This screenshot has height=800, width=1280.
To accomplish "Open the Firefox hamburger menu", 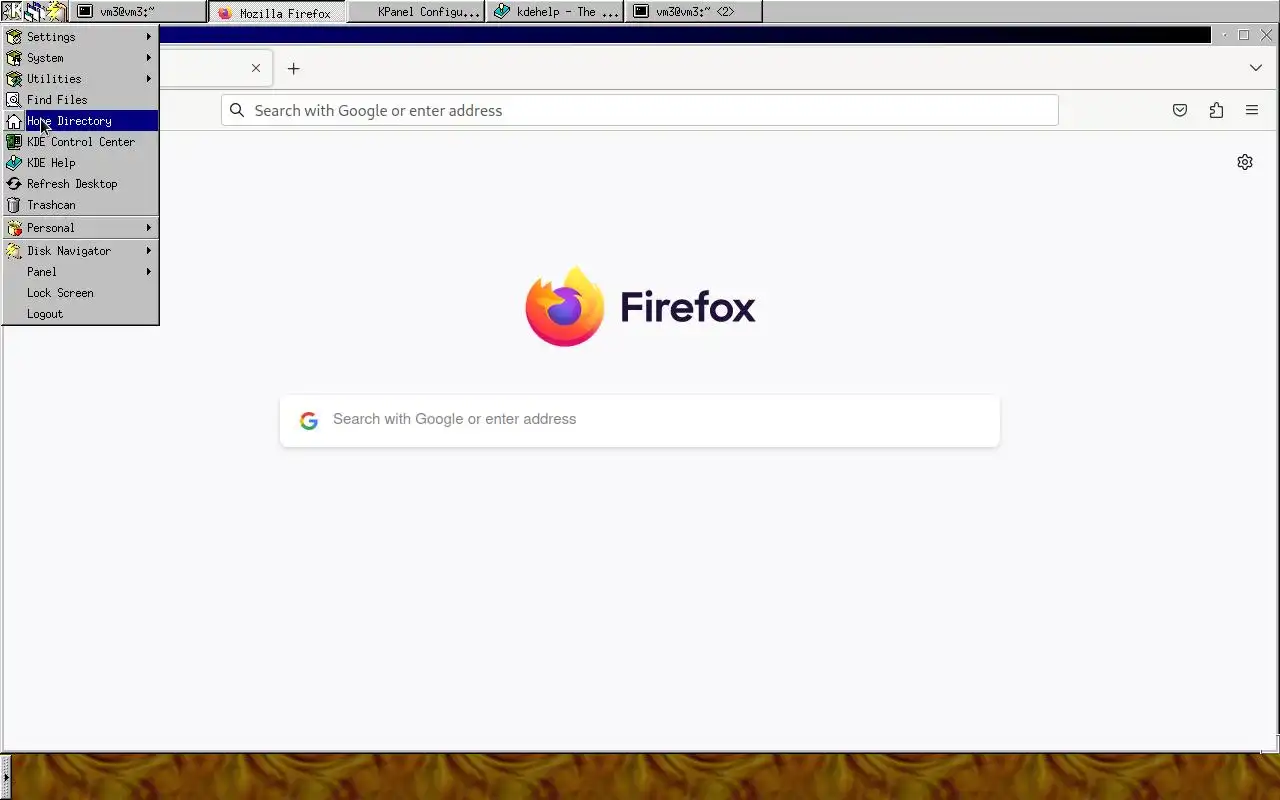I will tap(1252, 110).
